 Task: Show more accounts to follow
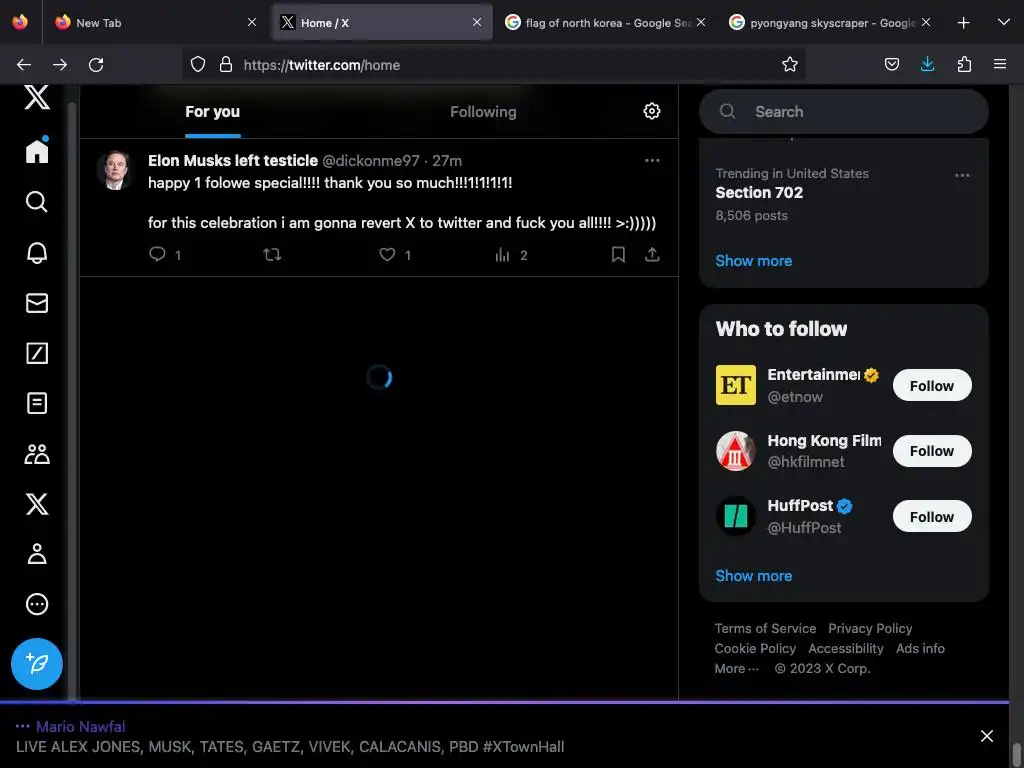[x=754, y=576]
